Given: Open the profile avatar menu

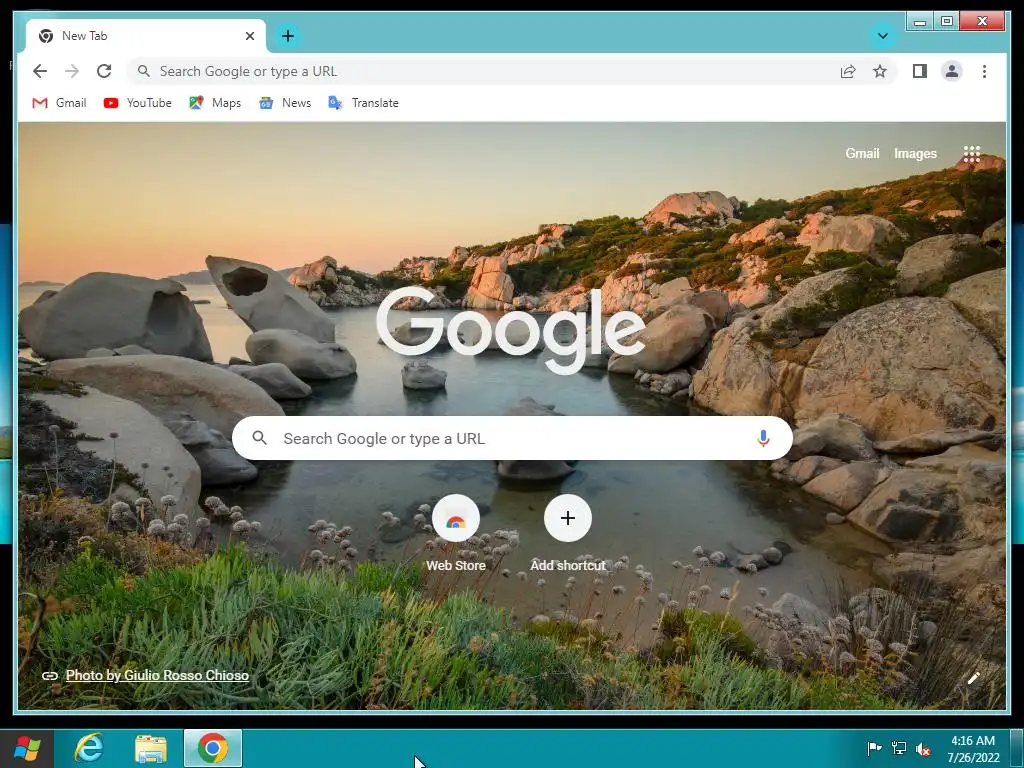Looking at the screenshot, I should [x=952, y=71].
